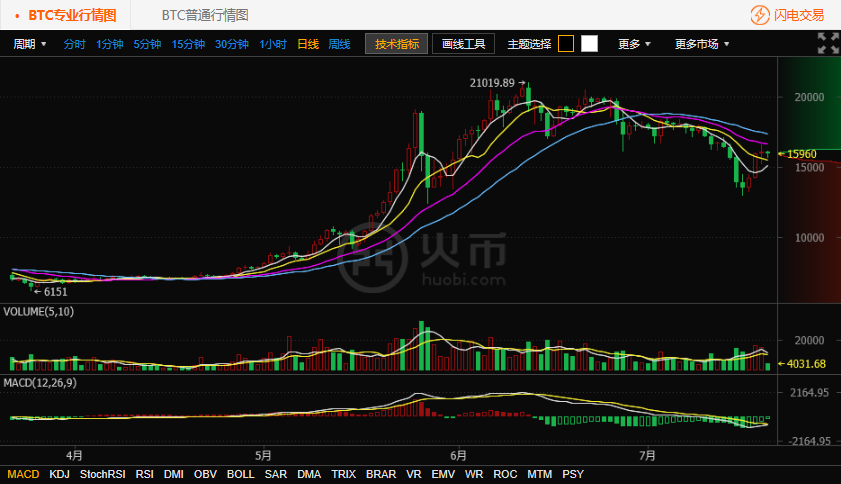841x484 pixels.
Task: Select MACD indicator
Action: point(23,474)
